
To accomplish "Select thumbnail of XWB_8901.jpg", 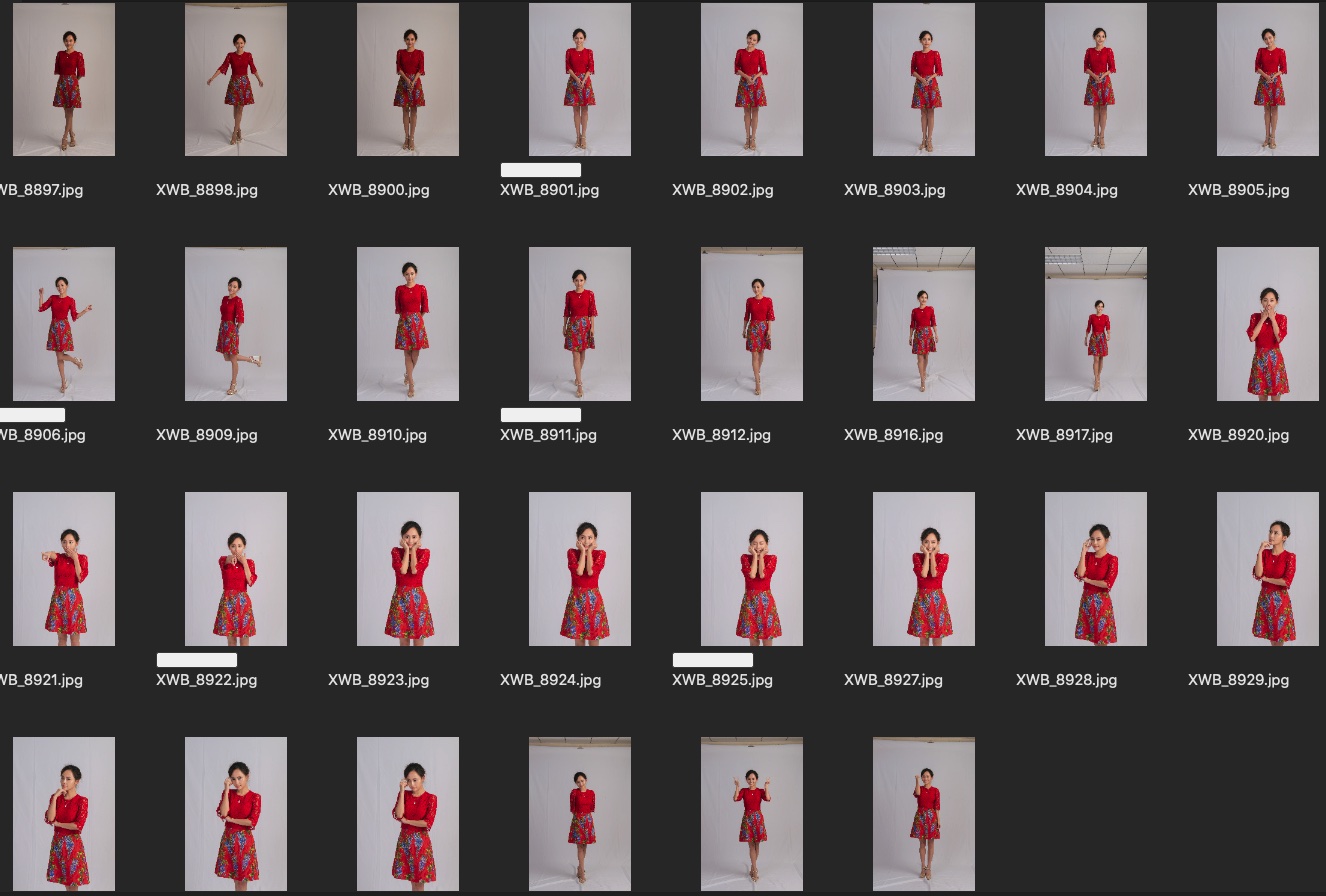I will point(580,80).
